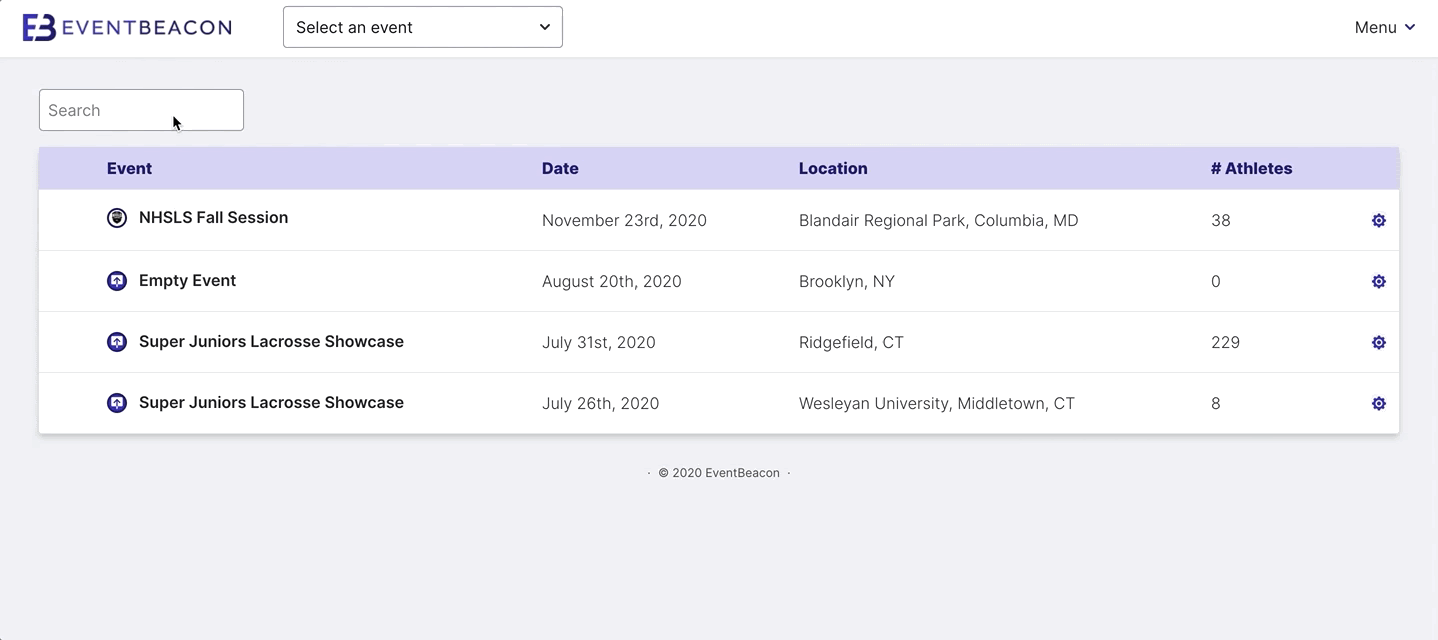Open Super Juniors Lacrosse Showcase in Wesleyan row

[271, 403]
